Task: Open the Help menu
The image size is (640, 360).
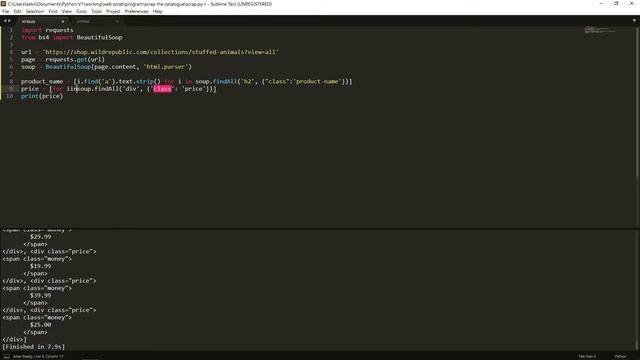Action: pos(158,11)
